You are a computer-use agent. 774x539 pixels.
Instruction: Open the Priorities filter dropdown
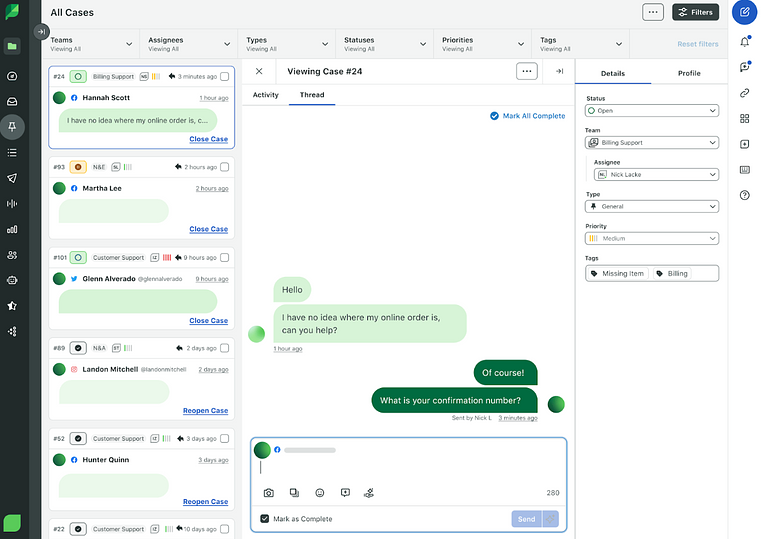coord(483,44)
